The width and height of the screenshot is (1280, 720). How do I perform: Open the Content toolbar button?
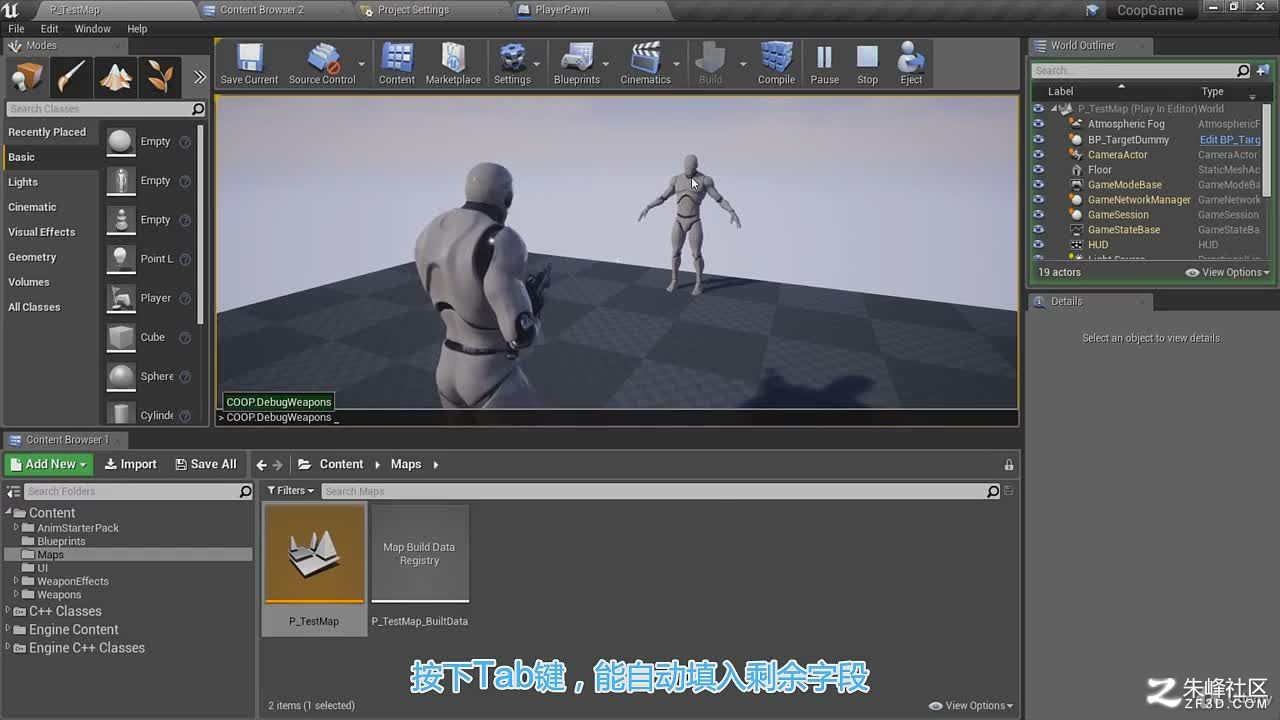click(x=397, y=64)
